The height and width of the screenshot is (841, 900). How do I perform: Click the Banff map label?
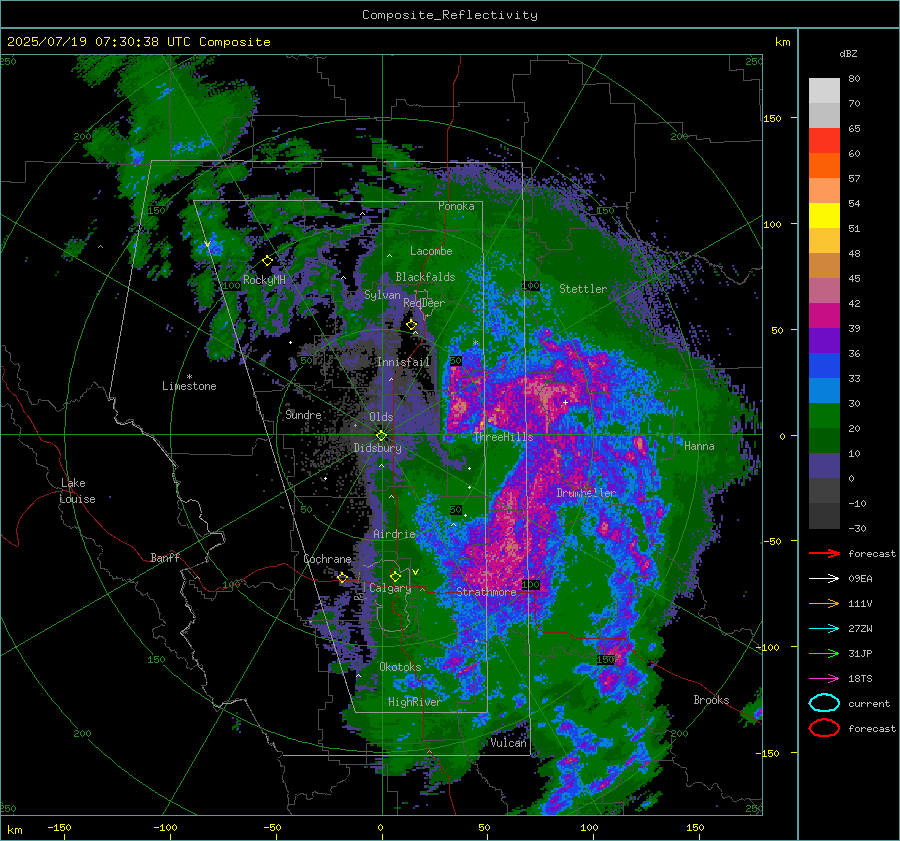pyautogui.click(x=165, y=557)
